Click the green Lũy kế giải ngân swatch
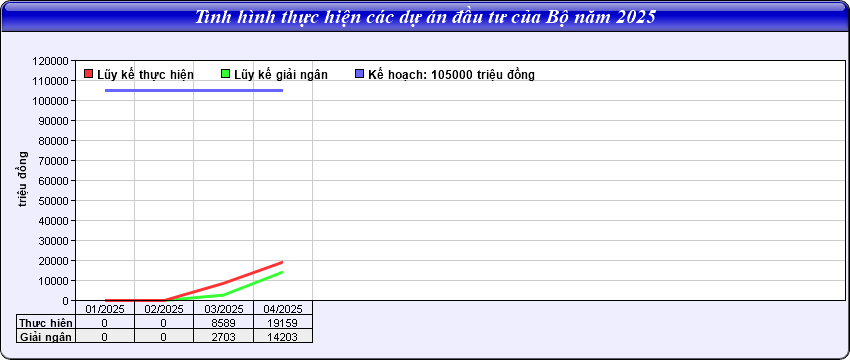The height and width of the screenshot is (360, 850). (226, 74)
